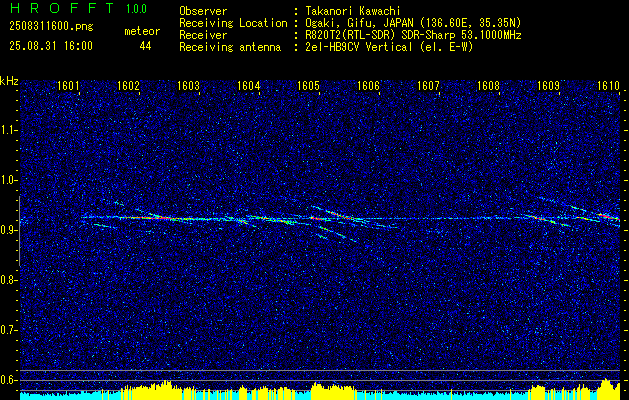Click the 1.0 kHz axis label
This screenshot has width=629, height=400.
8,180
